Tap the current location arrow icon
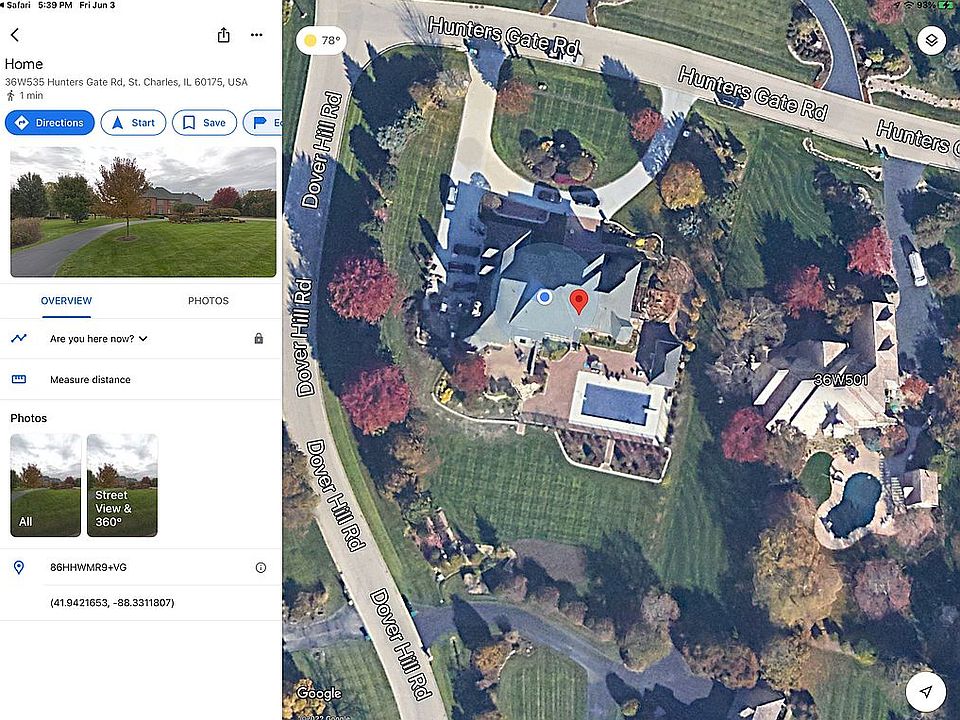Screen dimensions: 960x720 (926, 692)
